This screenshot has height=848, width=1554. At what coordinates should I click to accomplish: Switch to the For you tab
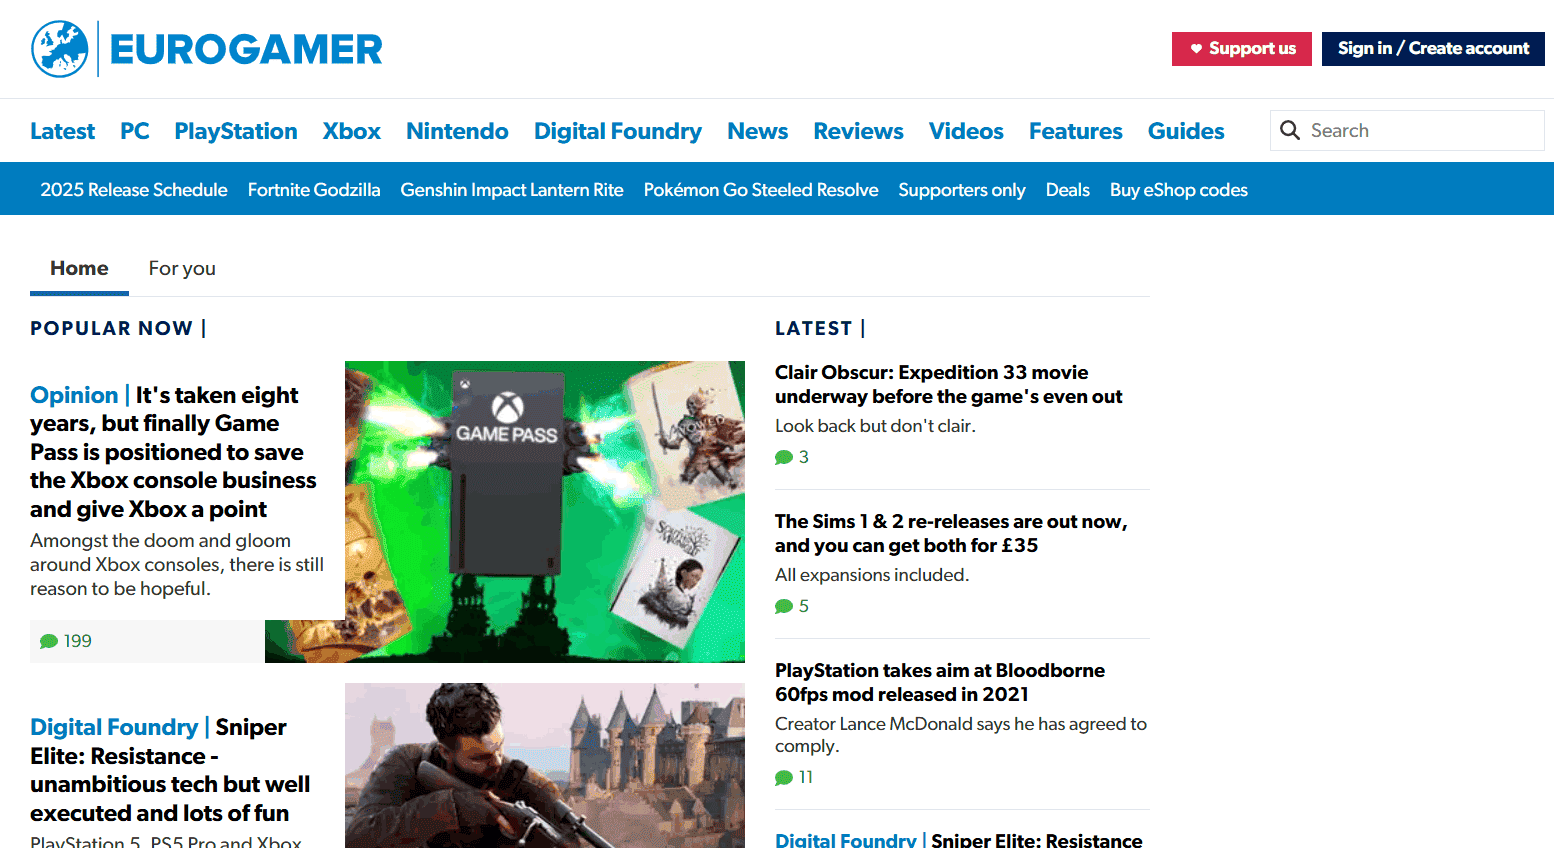tap(182, 268)
